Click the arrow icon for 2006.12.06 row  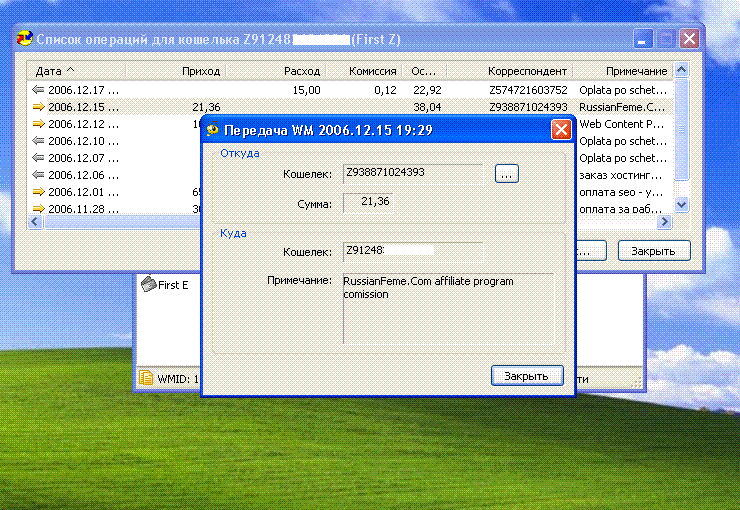click(x=39, y=175)
